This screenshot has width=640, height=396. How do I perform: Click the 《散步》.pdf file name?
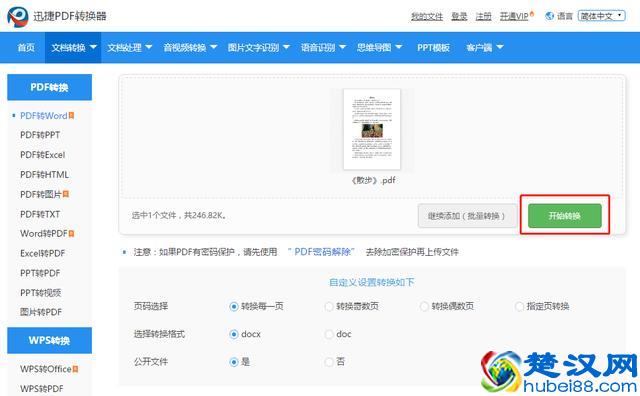click(x=373, y=180)
